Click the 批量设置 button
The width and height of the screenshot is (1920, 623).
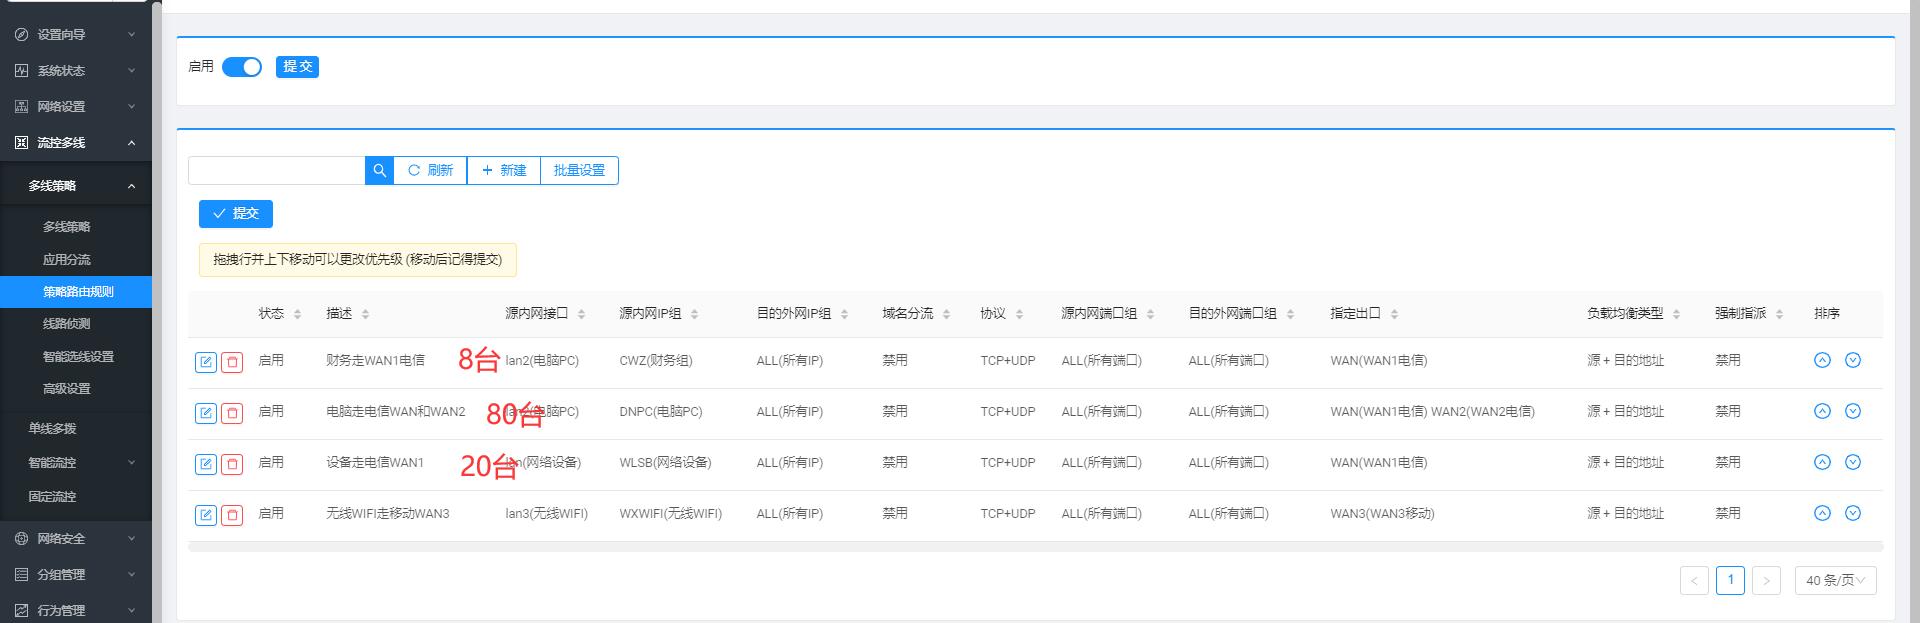579,171
